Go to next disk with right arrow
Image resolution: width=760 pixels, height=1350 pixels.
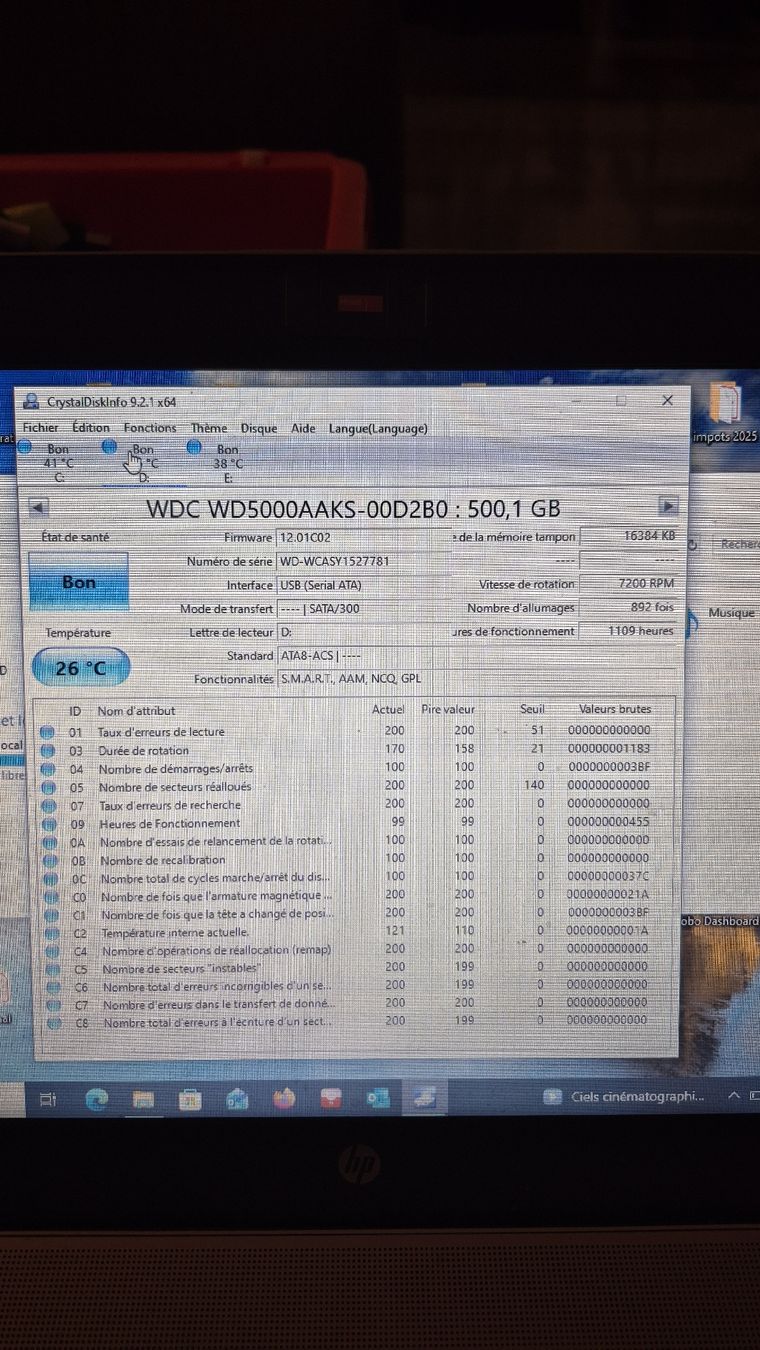668,506
